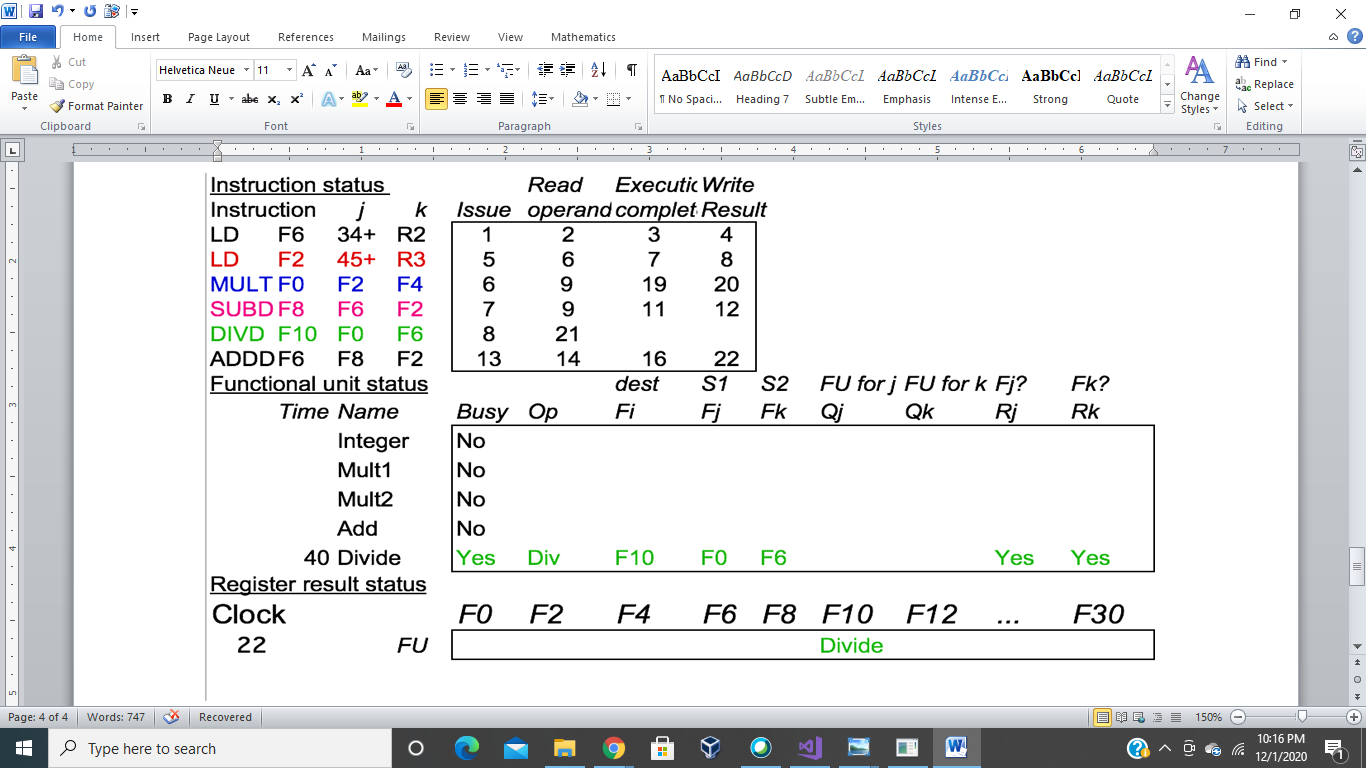The image size is (1366, 768).
Task: Open Chrome from the taskbar
Action: tap(613, 748)
